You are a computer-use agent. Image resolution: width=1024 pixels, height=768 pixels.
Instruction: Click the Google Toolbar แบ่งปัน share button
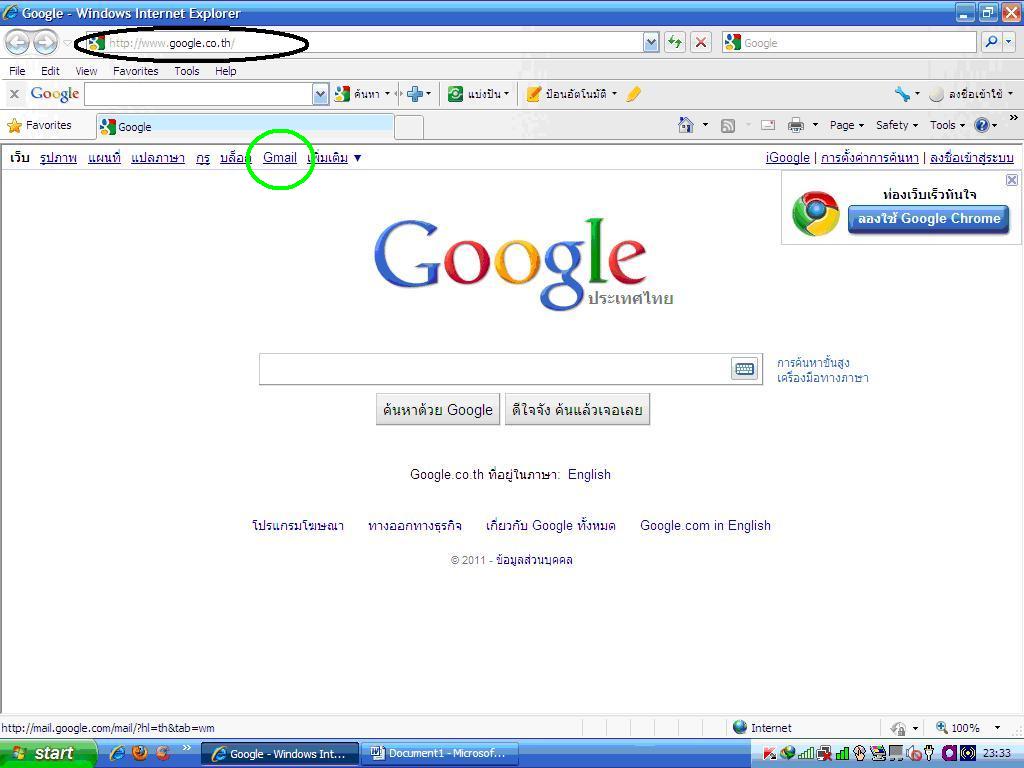pyautogui.click(x=478, y=94)
